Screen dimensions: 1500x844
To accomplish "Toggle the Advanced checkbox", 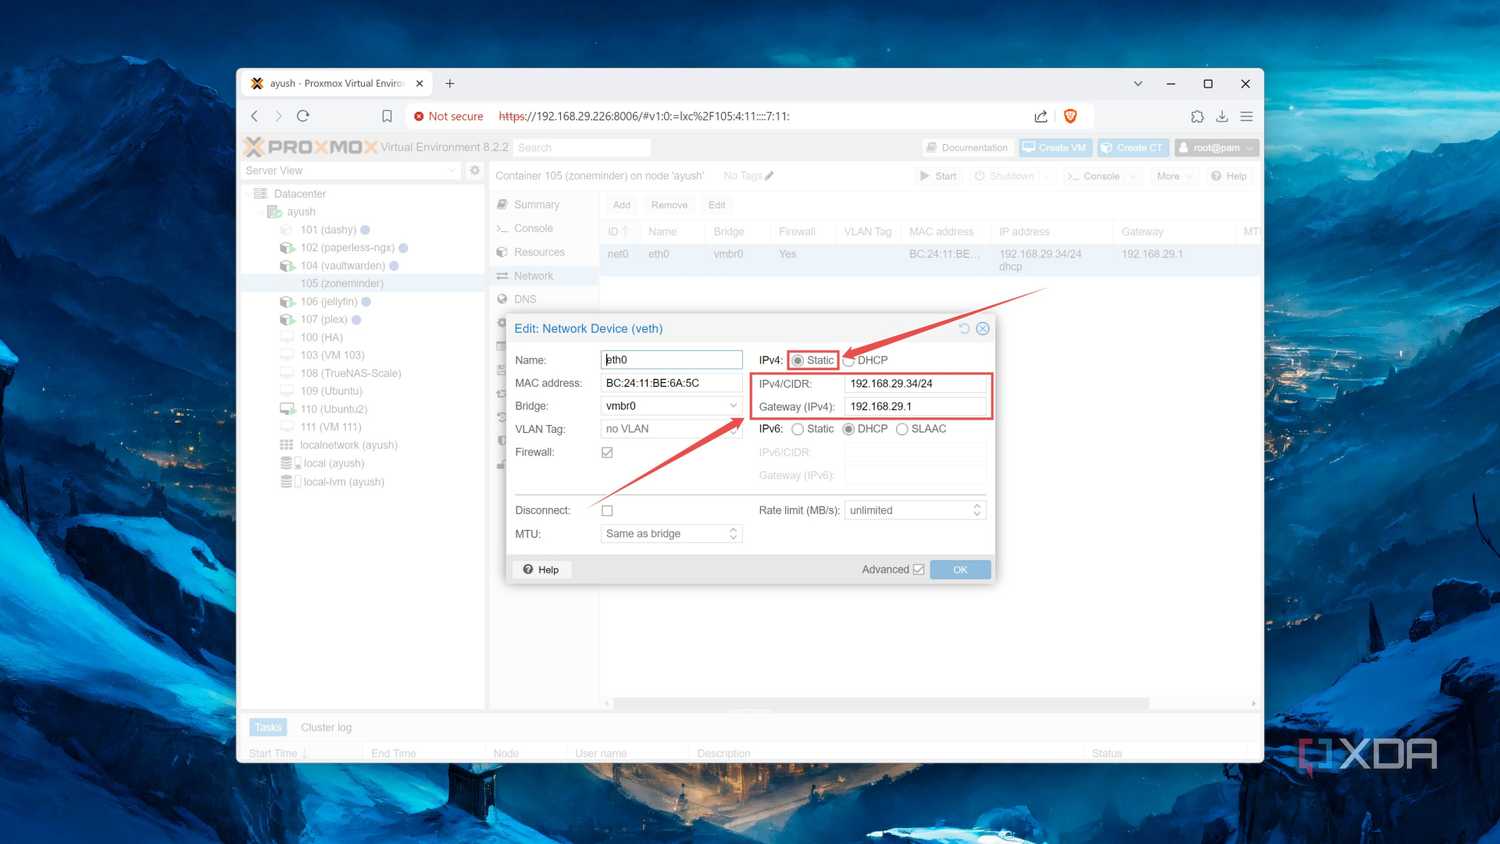I will [918, 569].
